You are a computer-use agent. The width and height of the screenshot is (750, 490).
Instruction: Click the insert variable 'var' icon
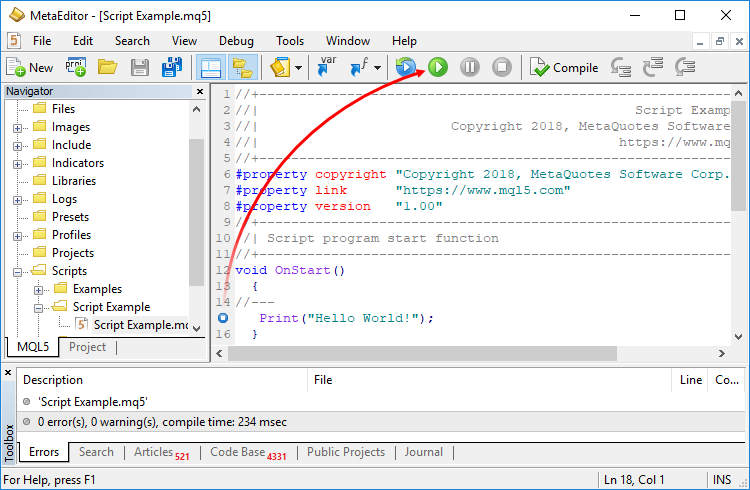pos(326,67)
